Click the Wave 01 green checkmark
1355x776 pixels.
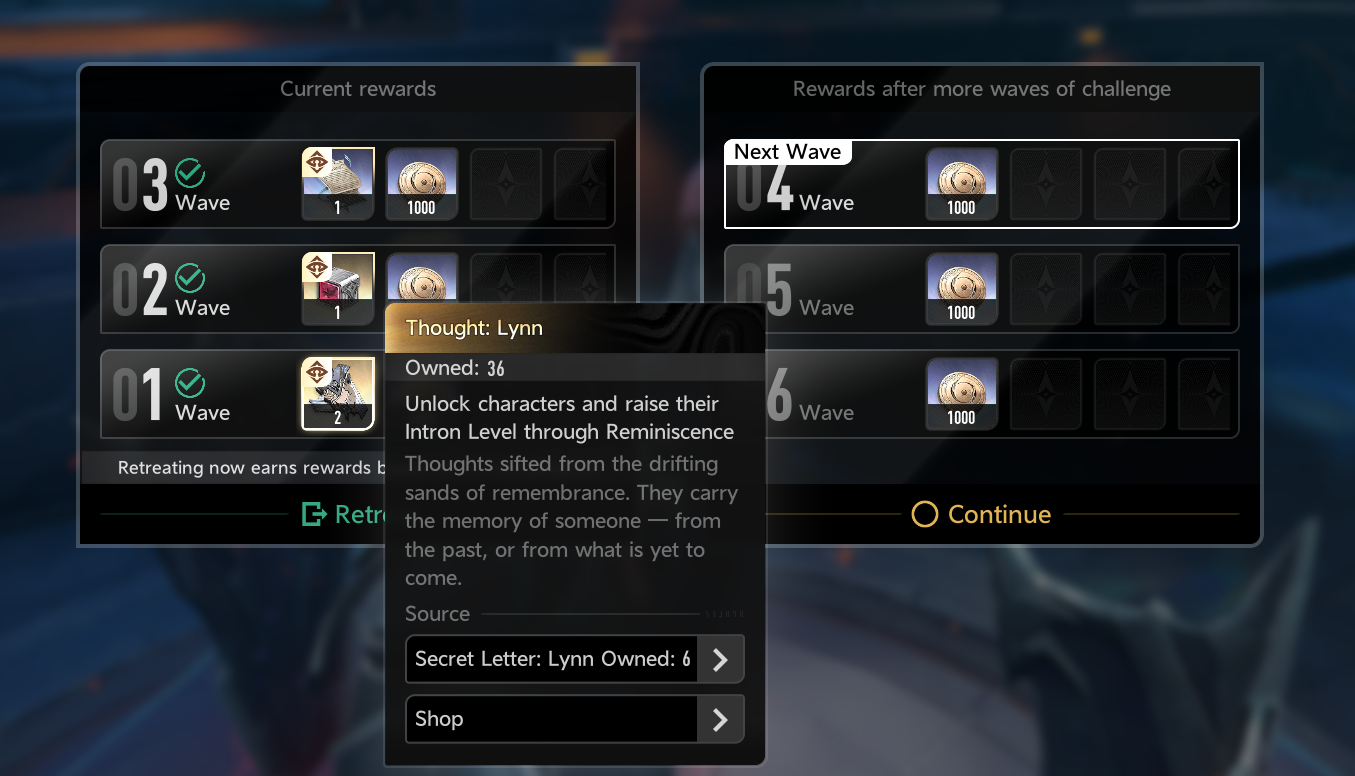(190, 383)
